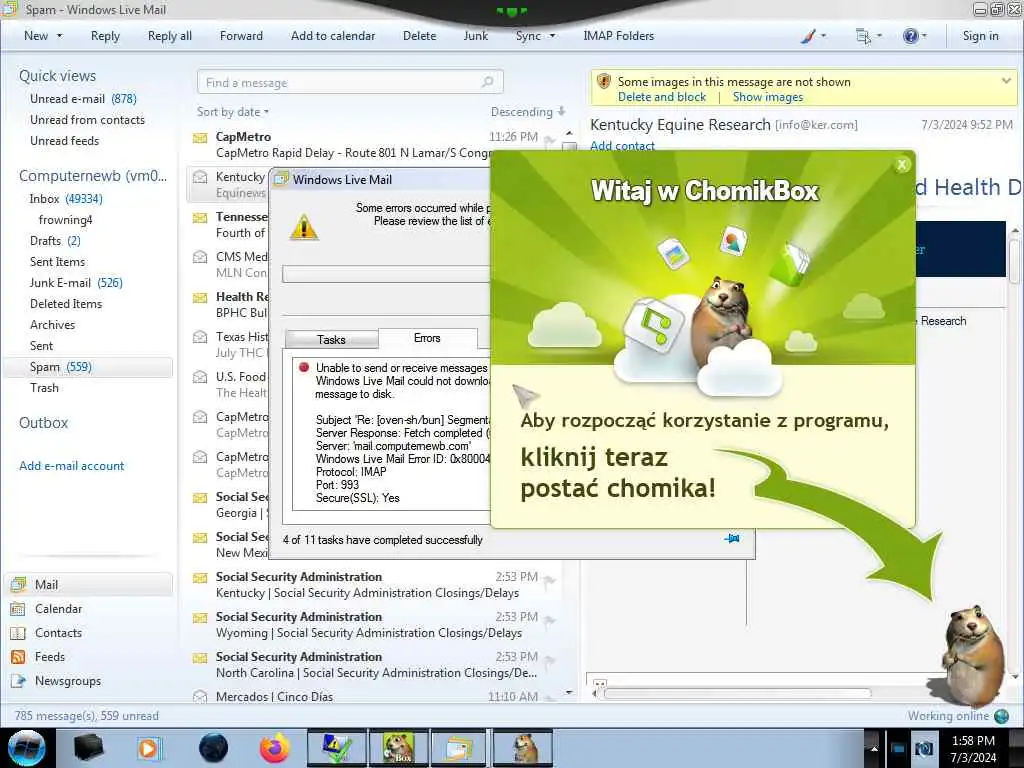Flag the CapMetro Rapid Delay message
Viewport: 1024px width, 768px height.
550,140
